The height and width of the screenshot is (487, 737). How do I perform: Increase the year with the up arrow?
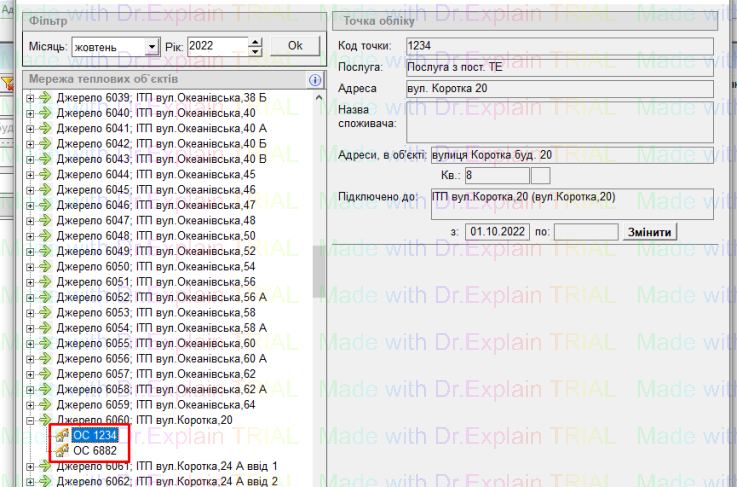(x=255, y=42)
